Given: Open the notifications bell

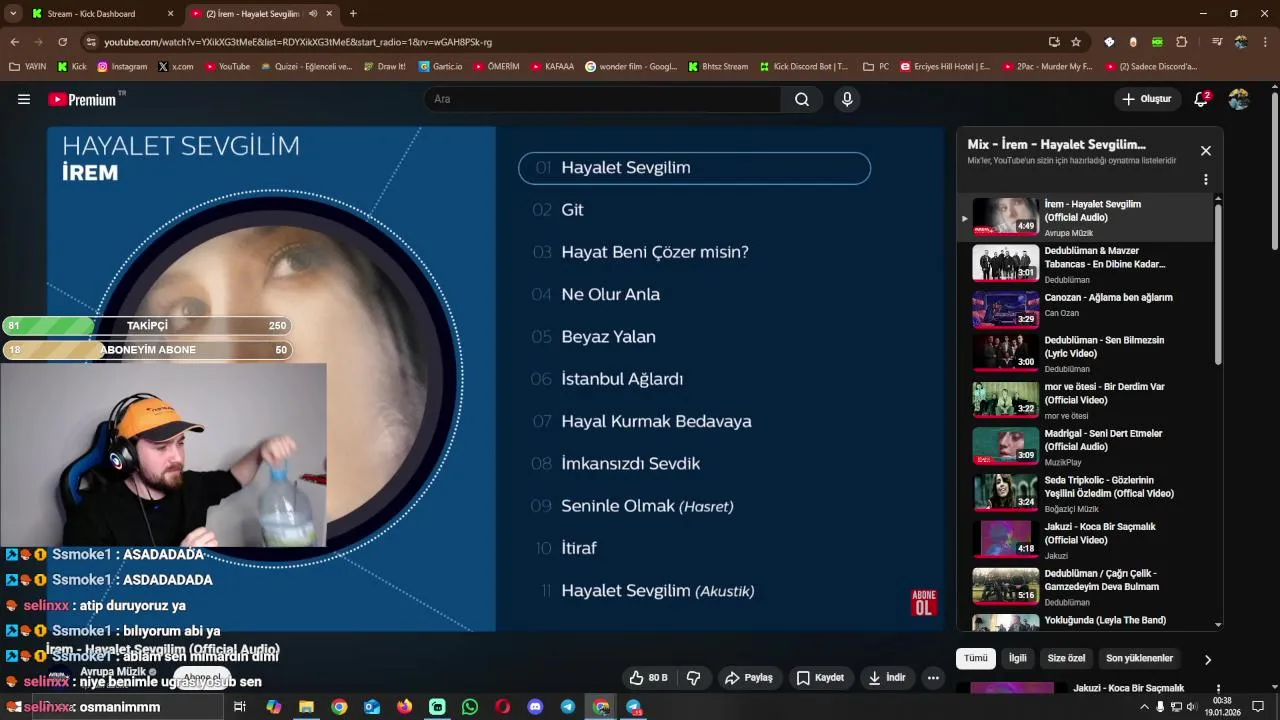Looking at the screenshot, I should [x=1202, y=99].
